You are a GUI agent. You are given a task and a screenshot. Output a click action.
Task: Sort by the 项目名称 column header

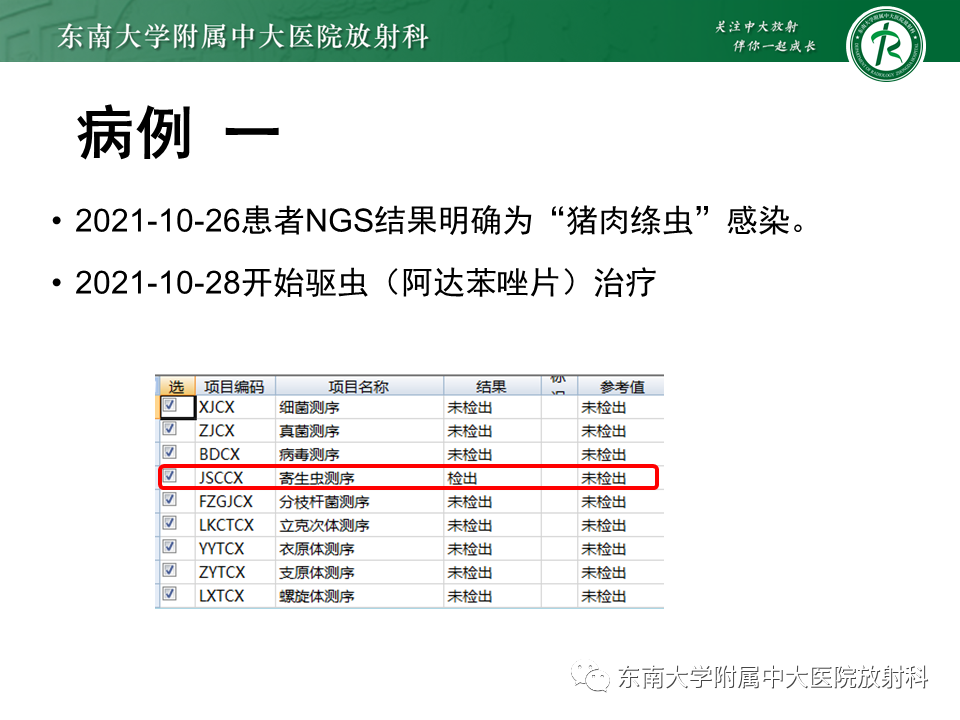[x=359, y=386]
